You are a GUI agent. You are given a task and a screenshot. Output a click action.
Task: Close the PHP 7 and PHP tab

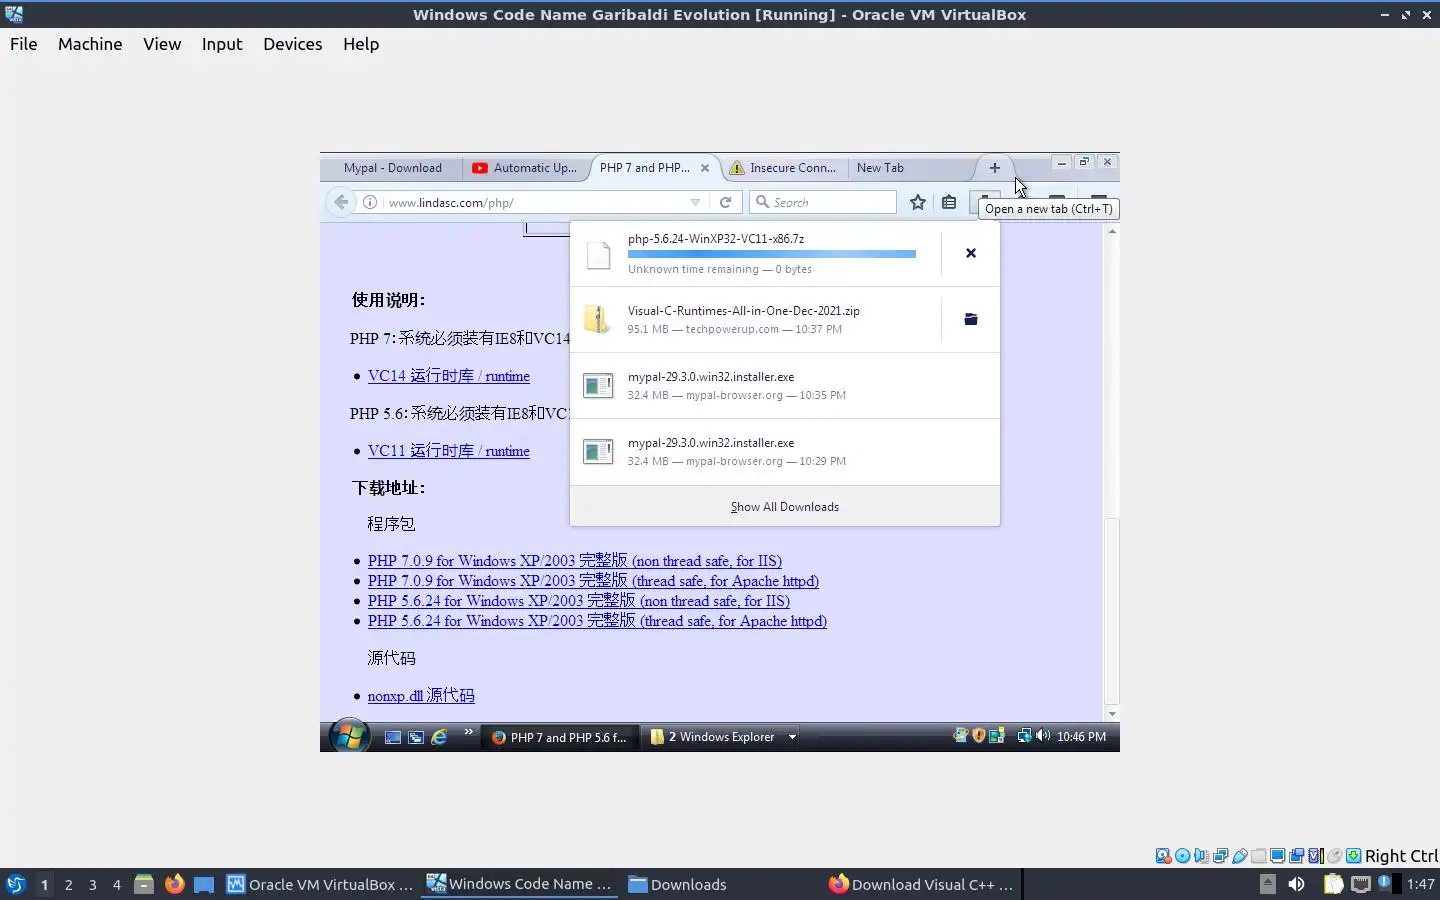[x=705, y=168]
